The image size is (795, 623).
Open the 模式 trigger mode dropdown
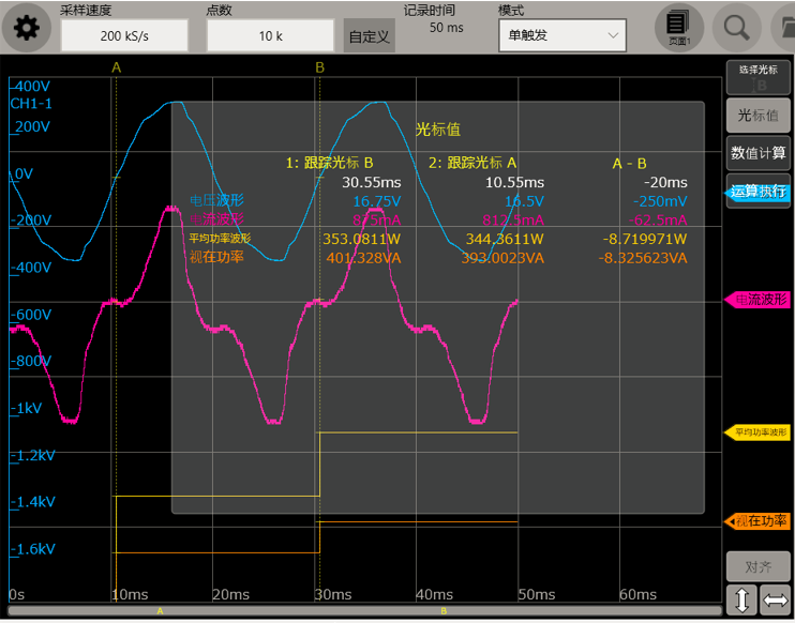561,35
